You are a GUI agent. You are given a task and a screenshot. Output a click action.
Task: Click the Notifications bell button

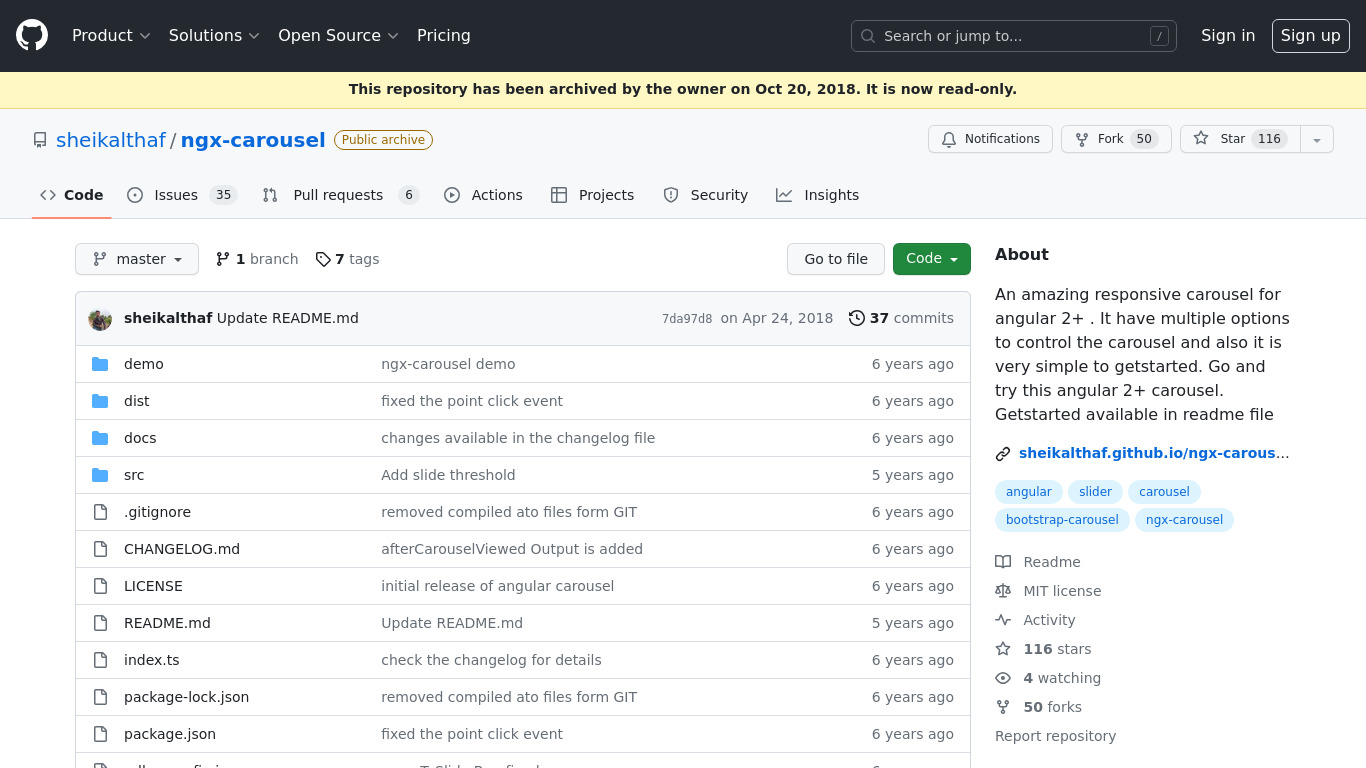point(990,139)
